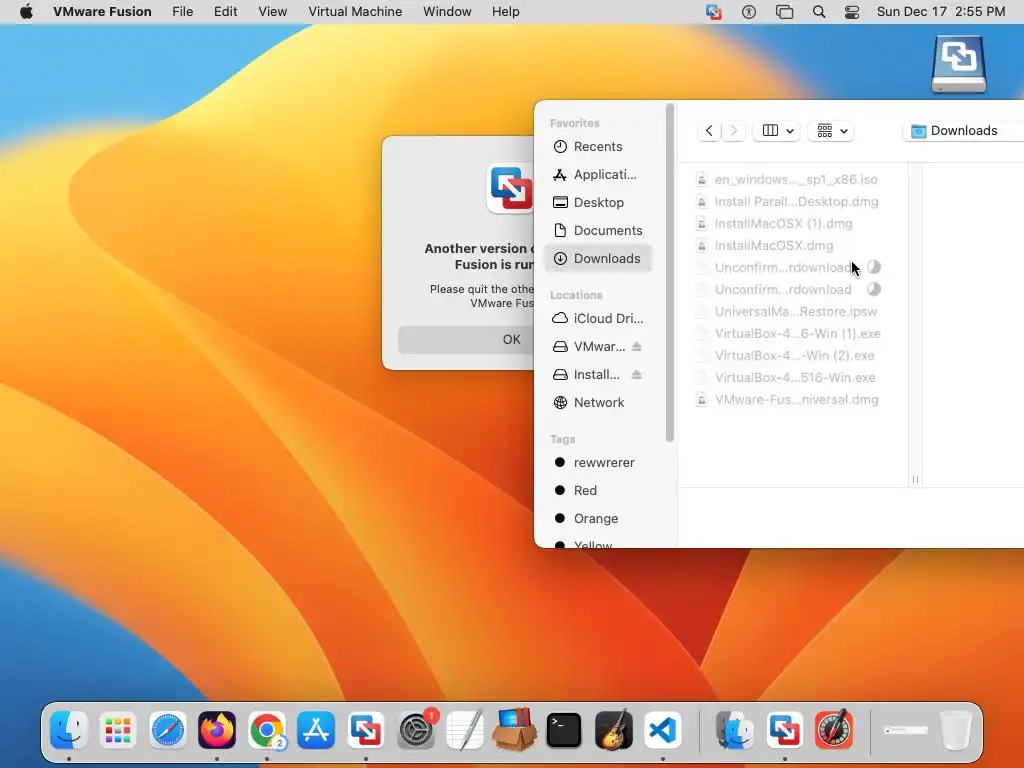Screen dimensions: 1024x768
Task: Click the date and time in menu bar
Action: pos(940,12)
